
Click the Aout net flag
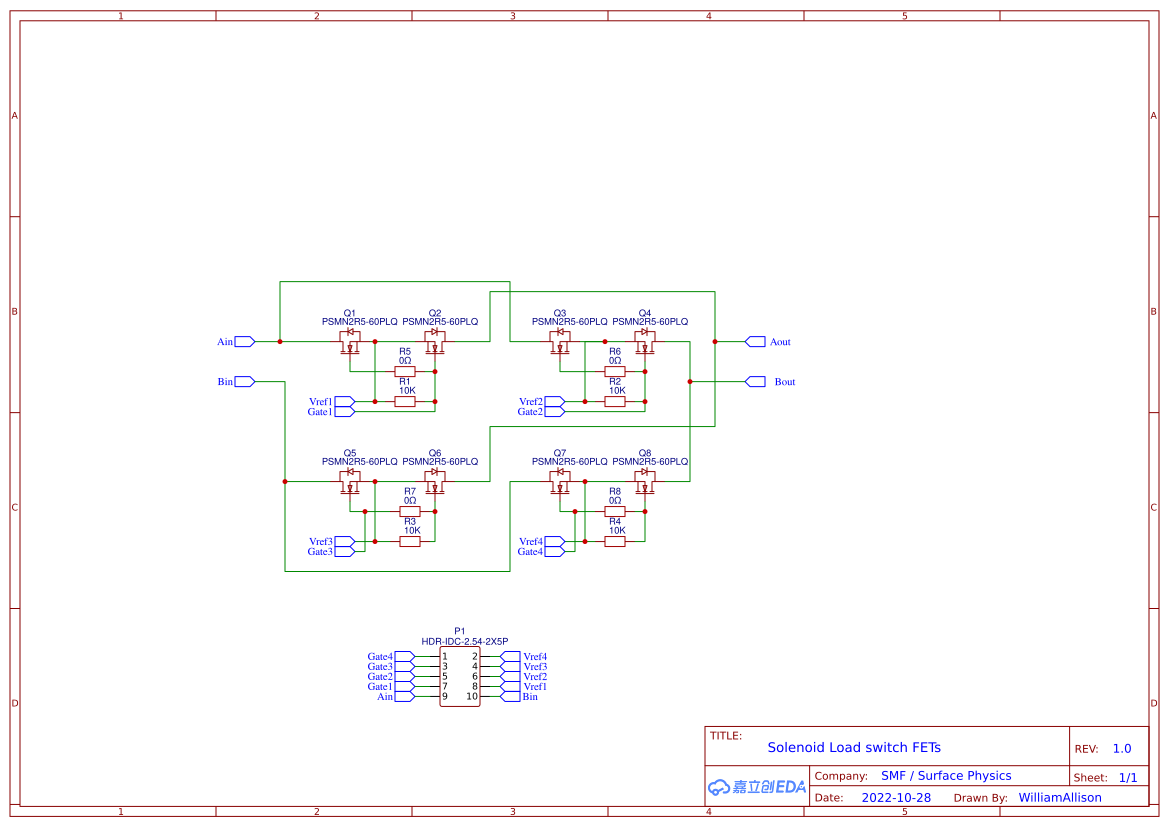757,341
